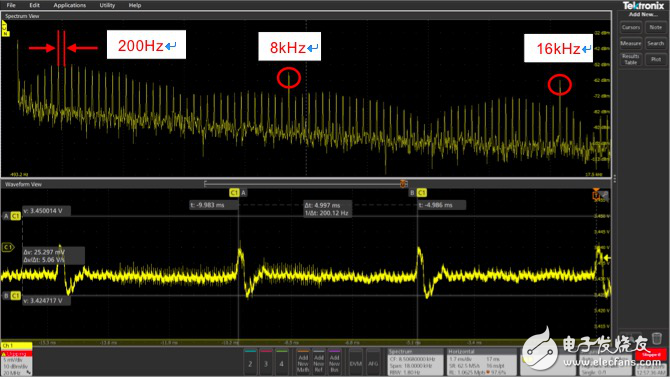
Task: Open the File menu
Action: click(x=11, y=5)
